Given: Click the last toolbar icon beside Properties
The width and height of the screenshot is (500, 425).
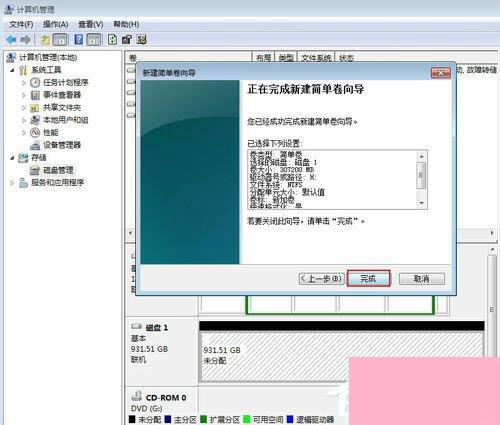Looking at the screenshot, I should click(142, 40).
